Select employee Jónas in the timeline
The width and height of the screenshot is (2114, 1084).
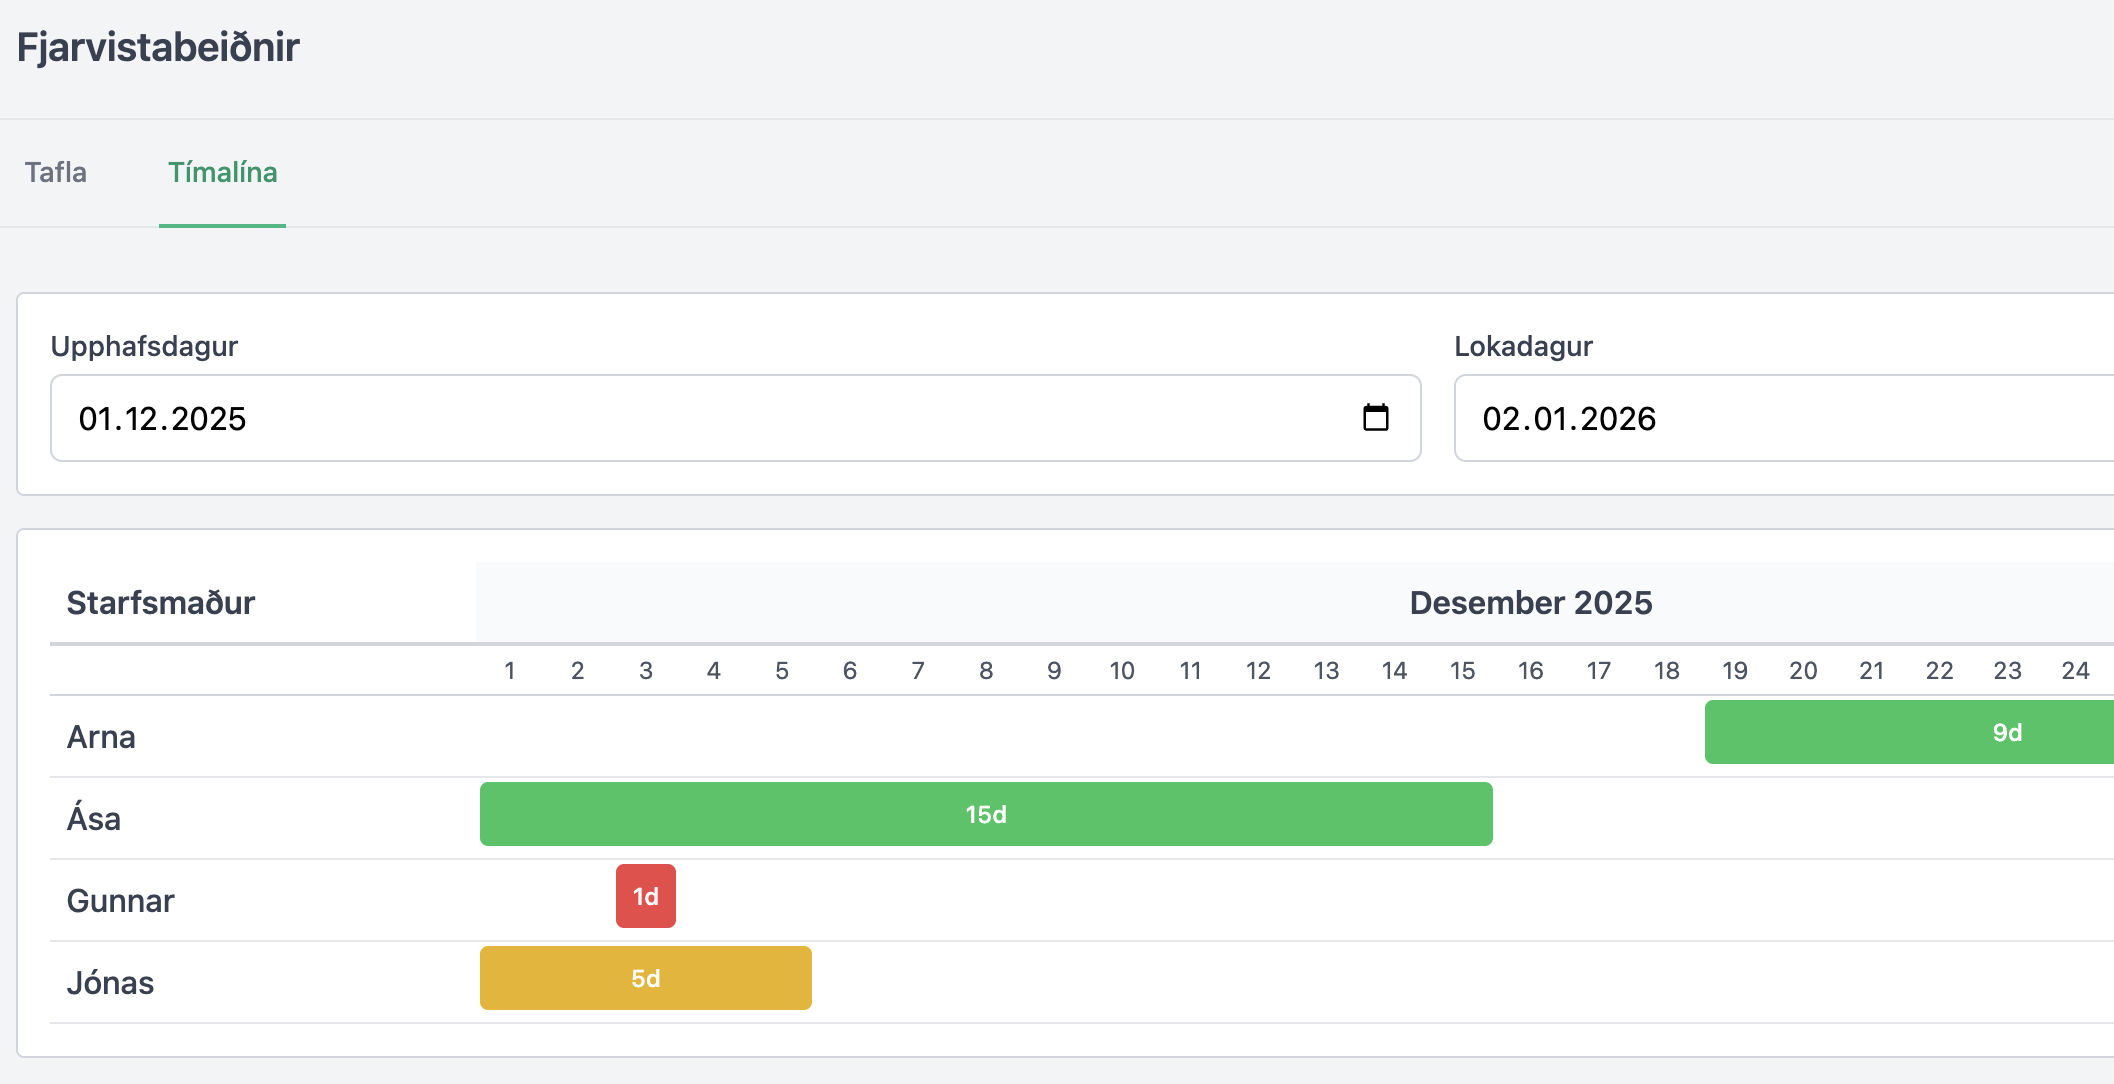pyautogui.click(x=111, y=983)
